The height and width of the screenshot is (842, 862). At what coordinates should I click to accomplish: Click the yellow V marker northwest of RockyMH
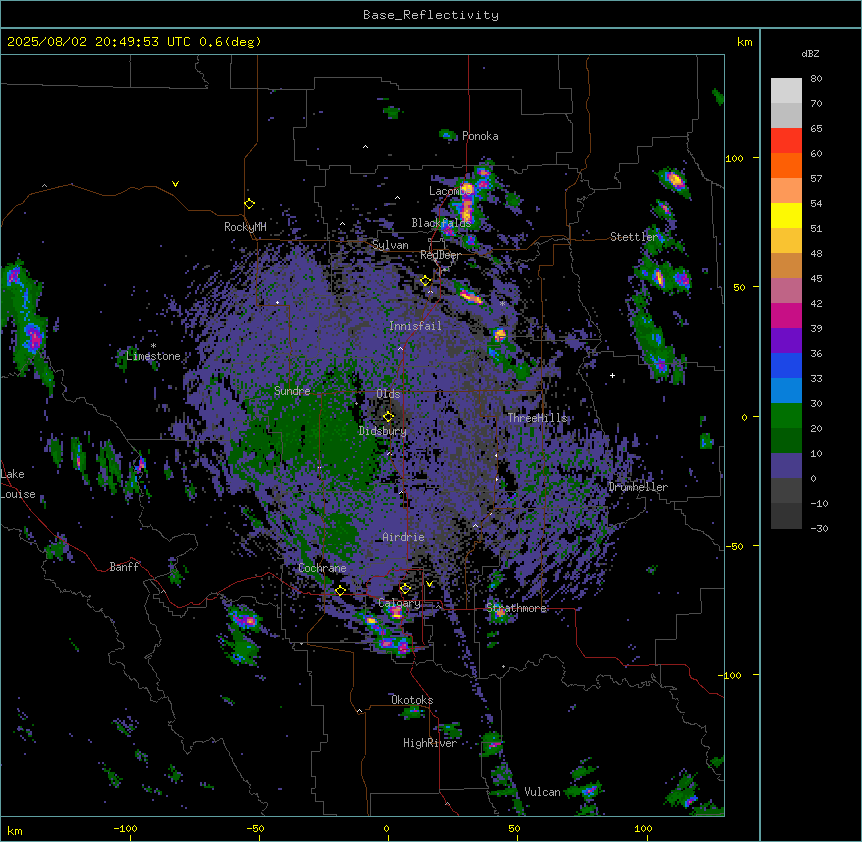click(x=175, y=184)
